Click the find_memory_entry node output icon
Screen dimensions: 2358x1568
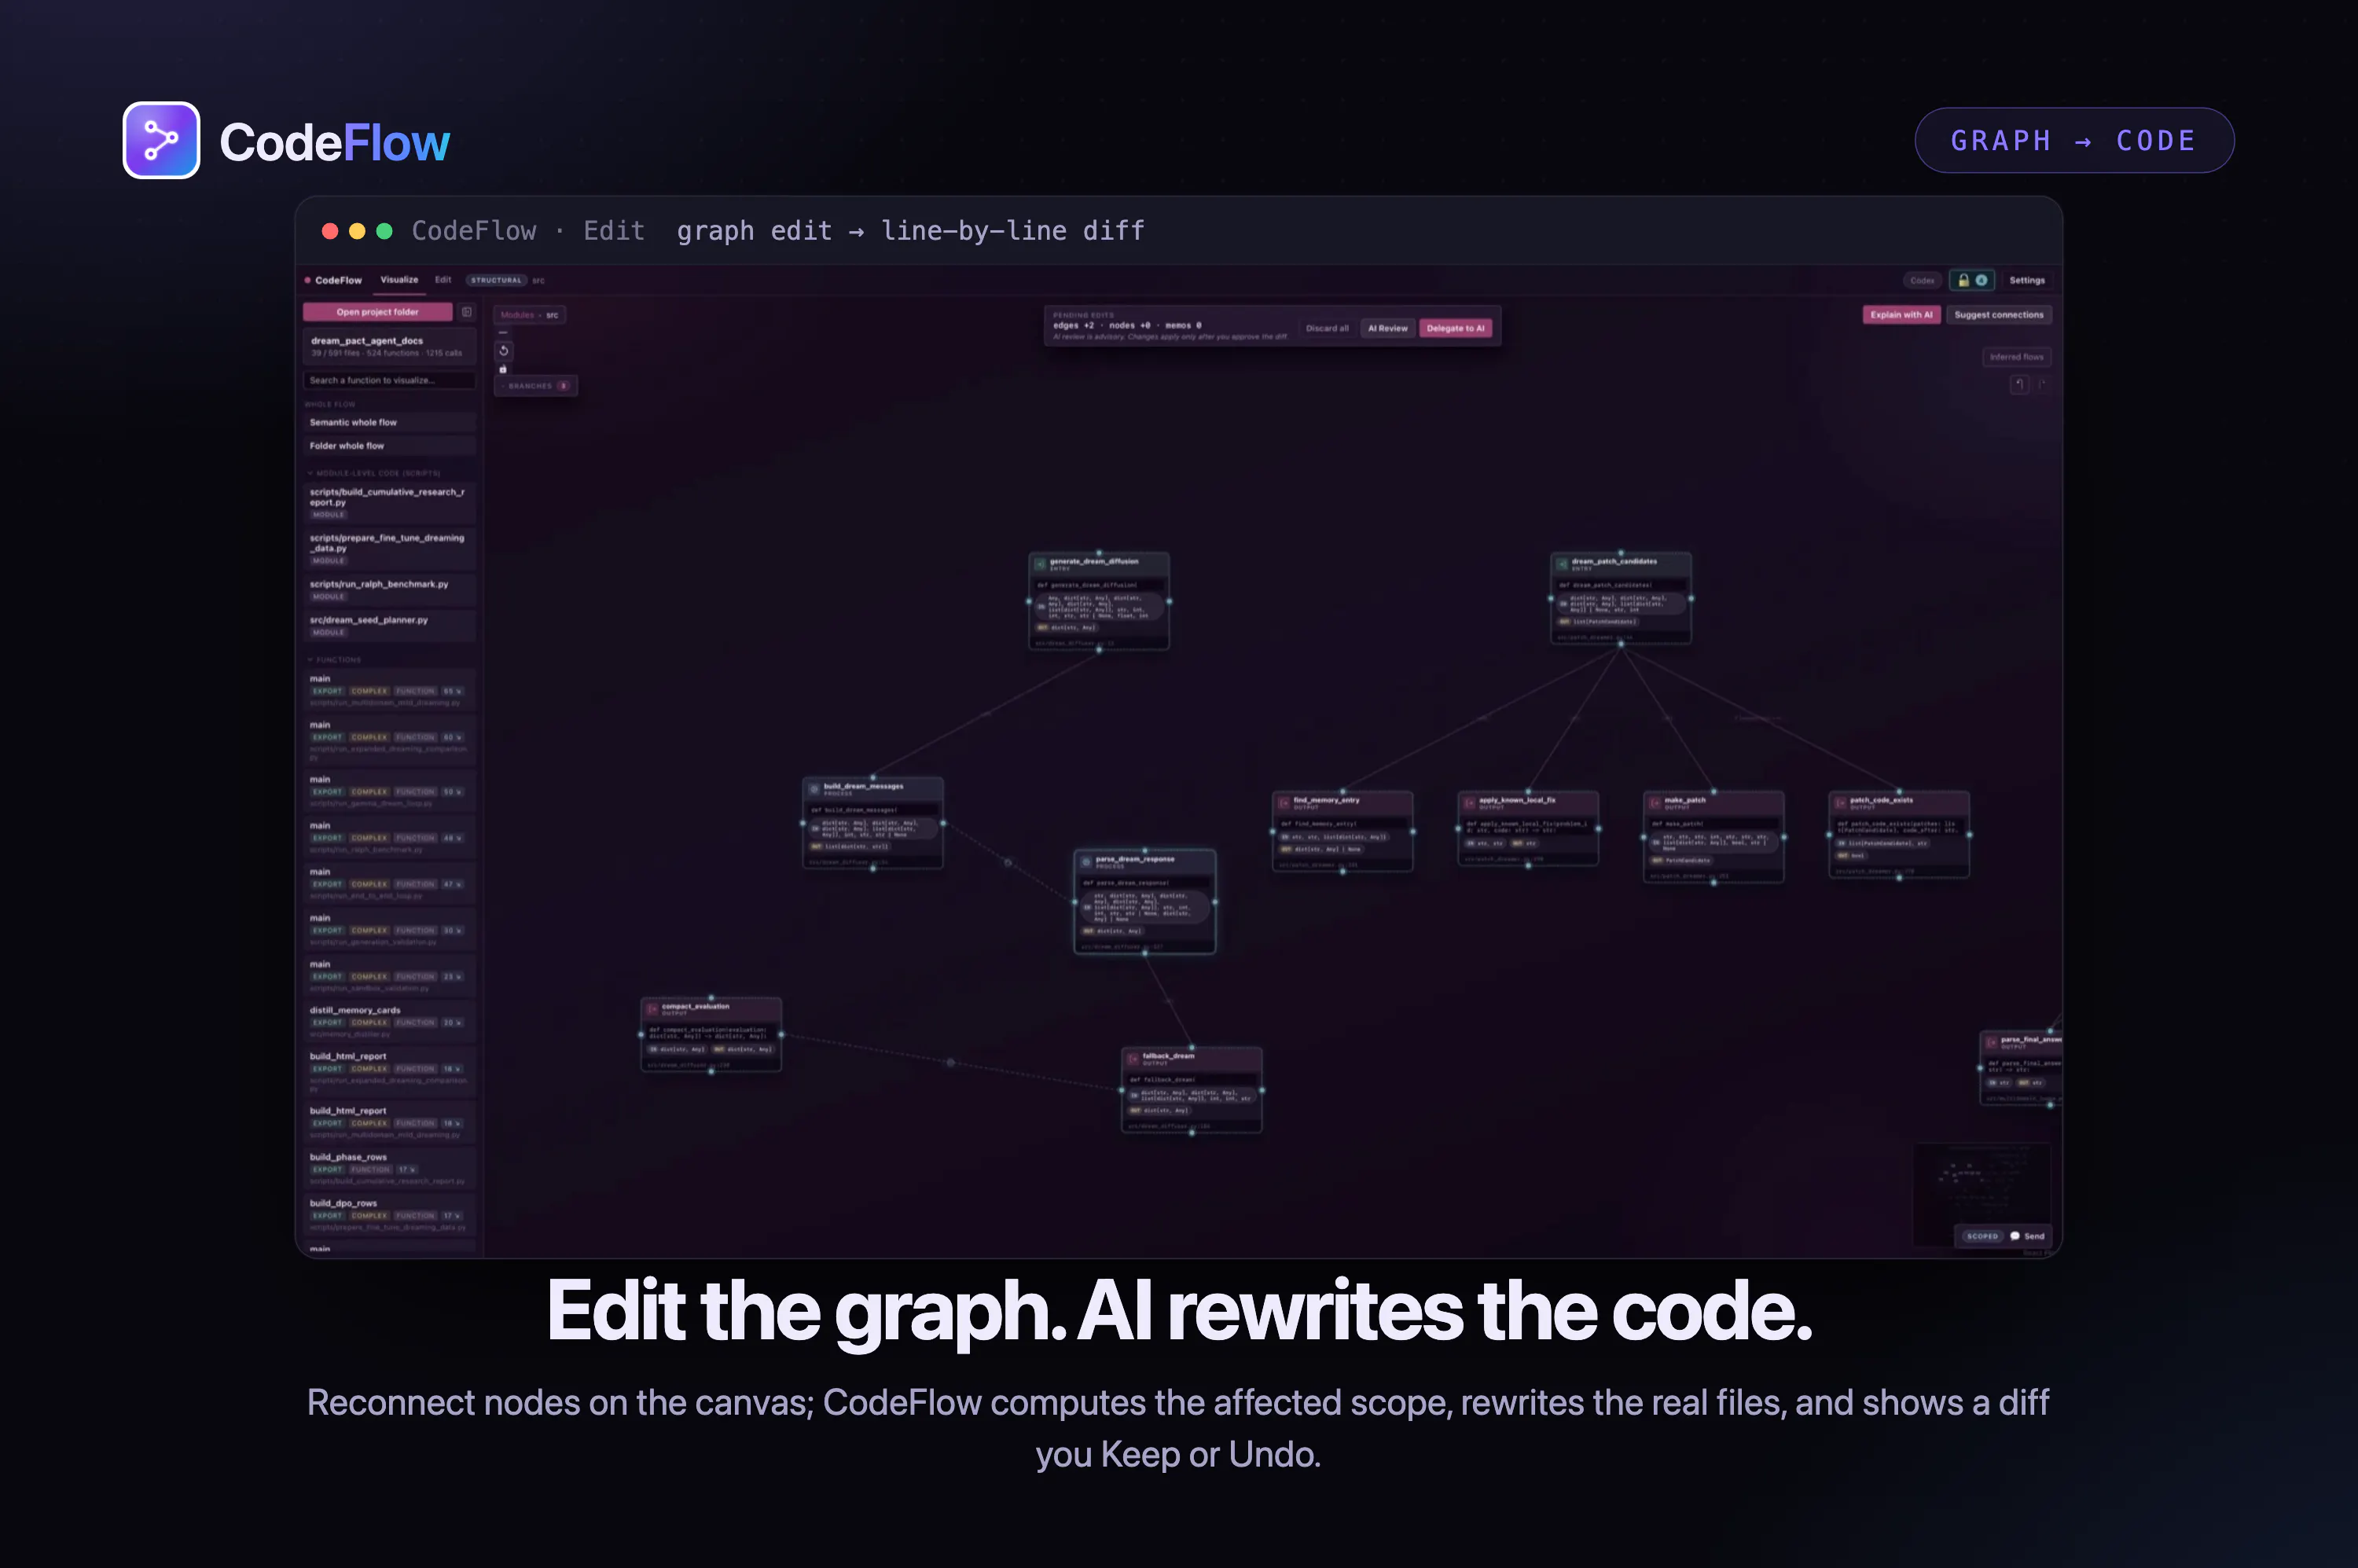[x=1284, y=803]
